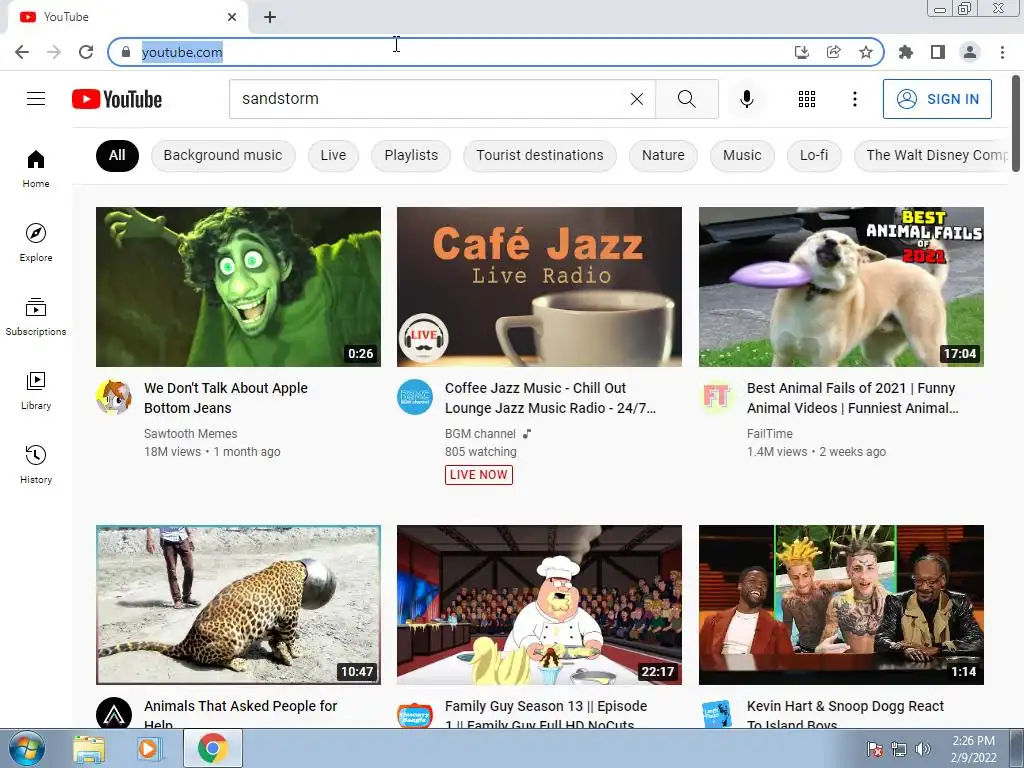Open the Windows Start button
The image size is (1024, 768).
click(26, 748)
